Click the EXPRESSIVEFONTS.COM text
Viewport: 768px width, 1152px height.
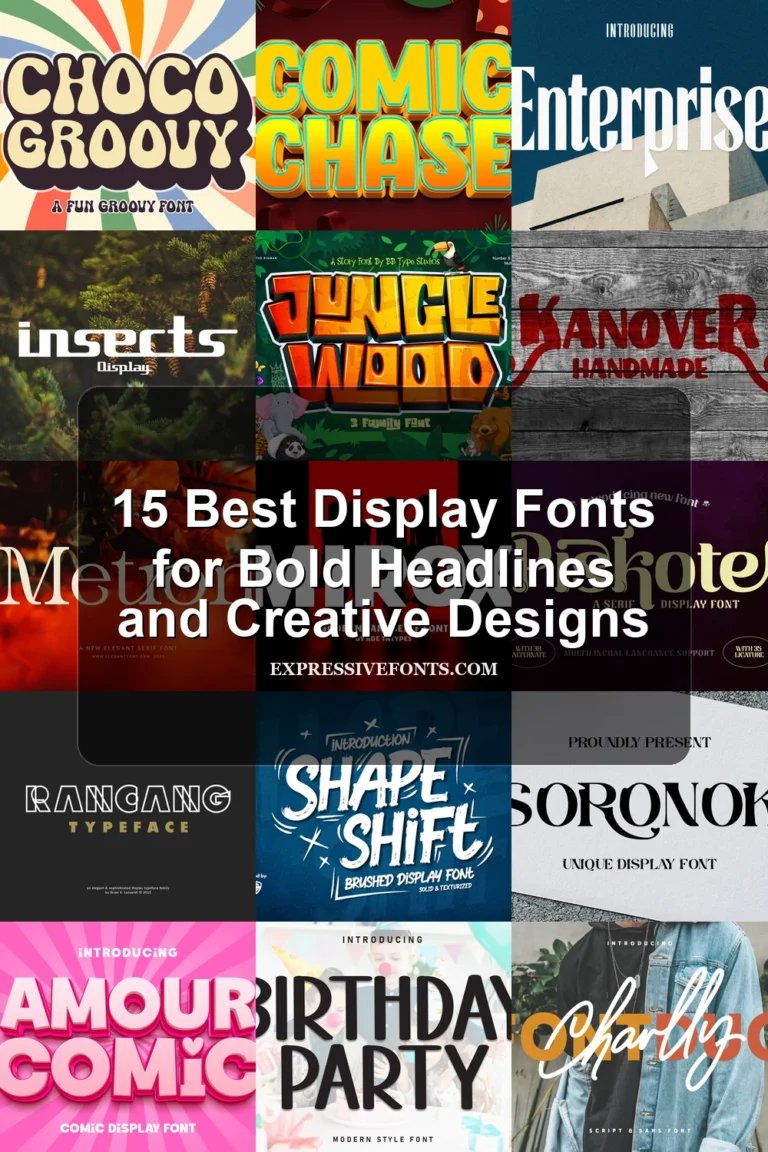[x=383, y=669]
